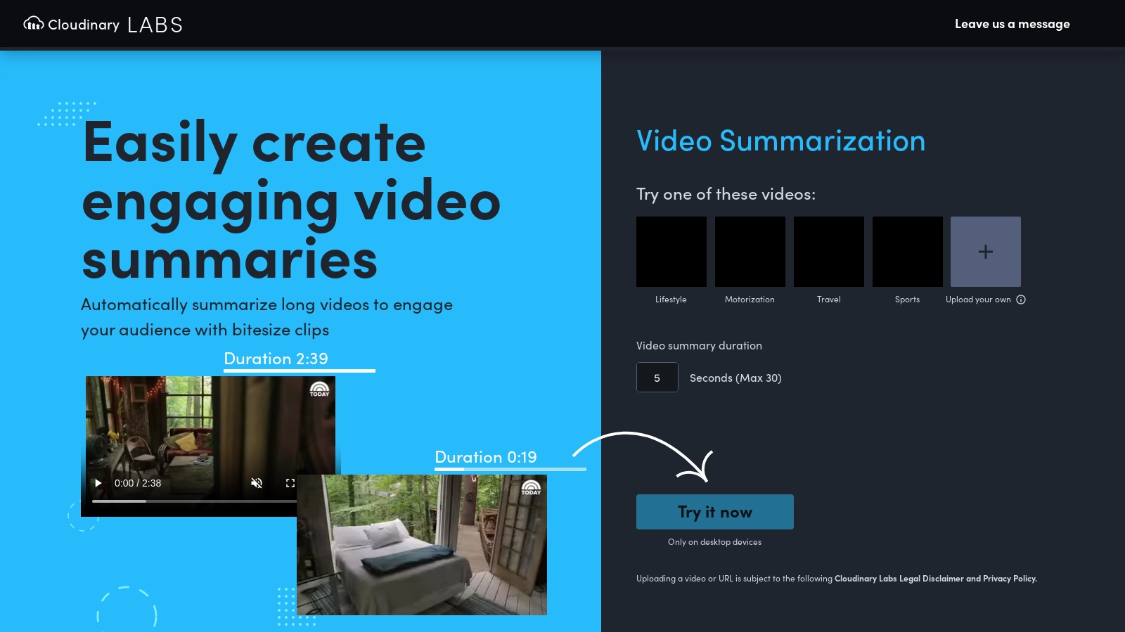Choose the Motorization sample video
1125x632 pixels.
click(749, 251)
